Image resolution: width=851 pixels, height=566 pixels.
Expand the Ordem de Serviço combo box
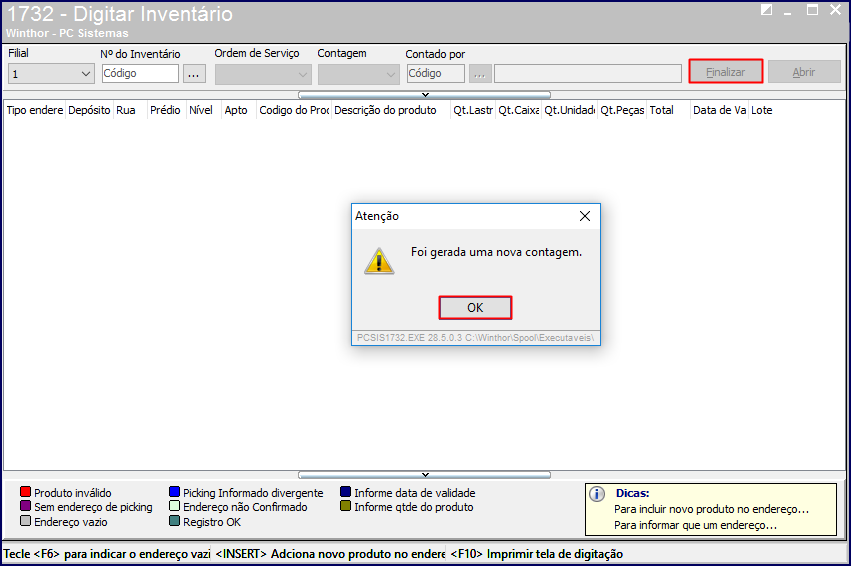(263, 74)
